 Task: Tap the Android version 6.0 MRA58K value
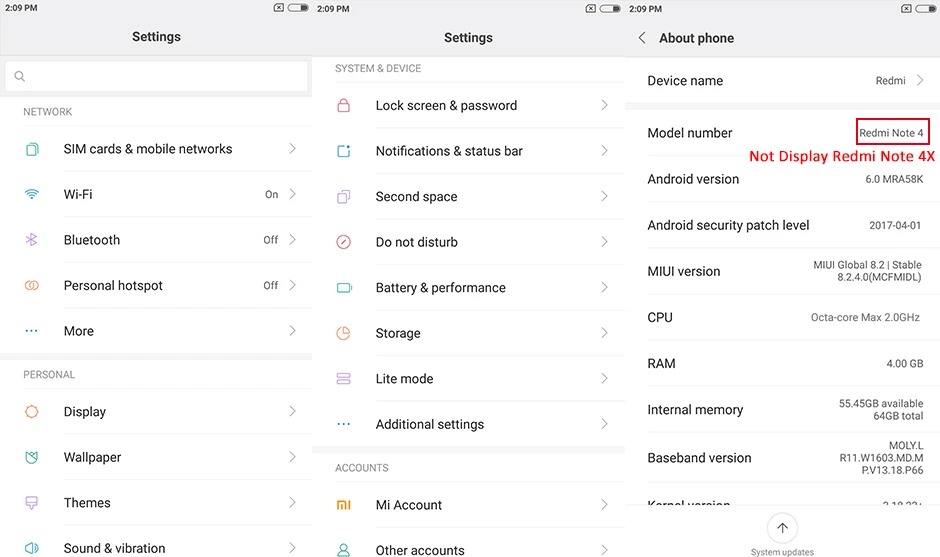click(x=894, y=179)
